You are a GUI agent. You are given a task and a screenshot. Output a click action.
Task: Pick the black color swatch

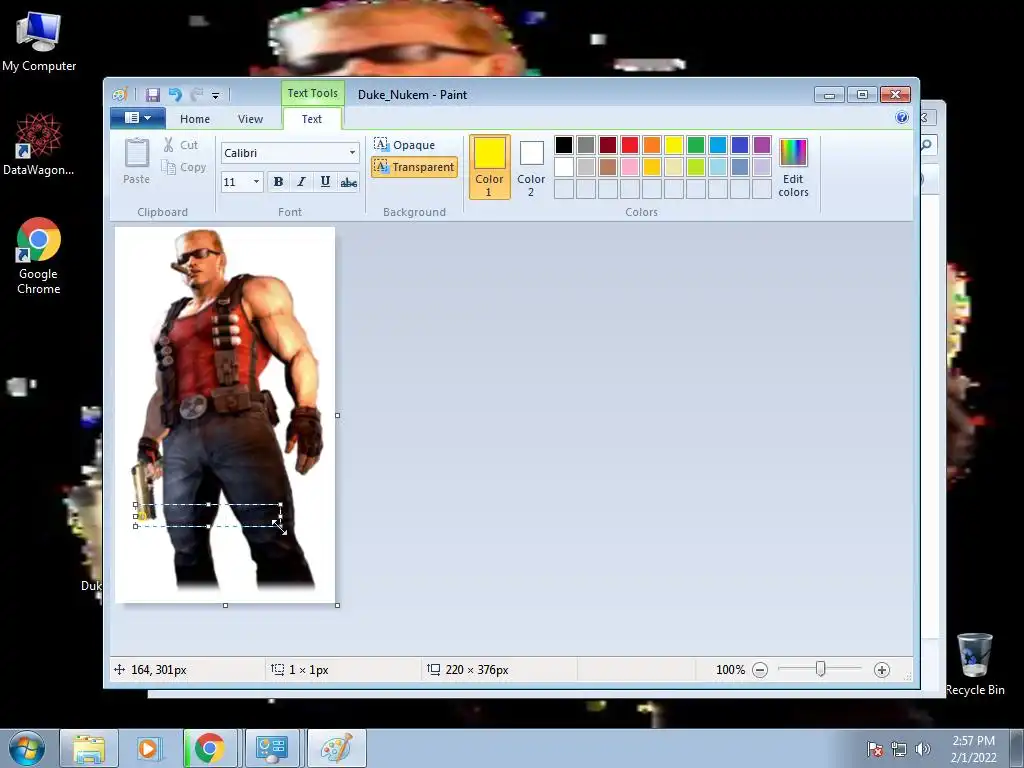(564, 144)
